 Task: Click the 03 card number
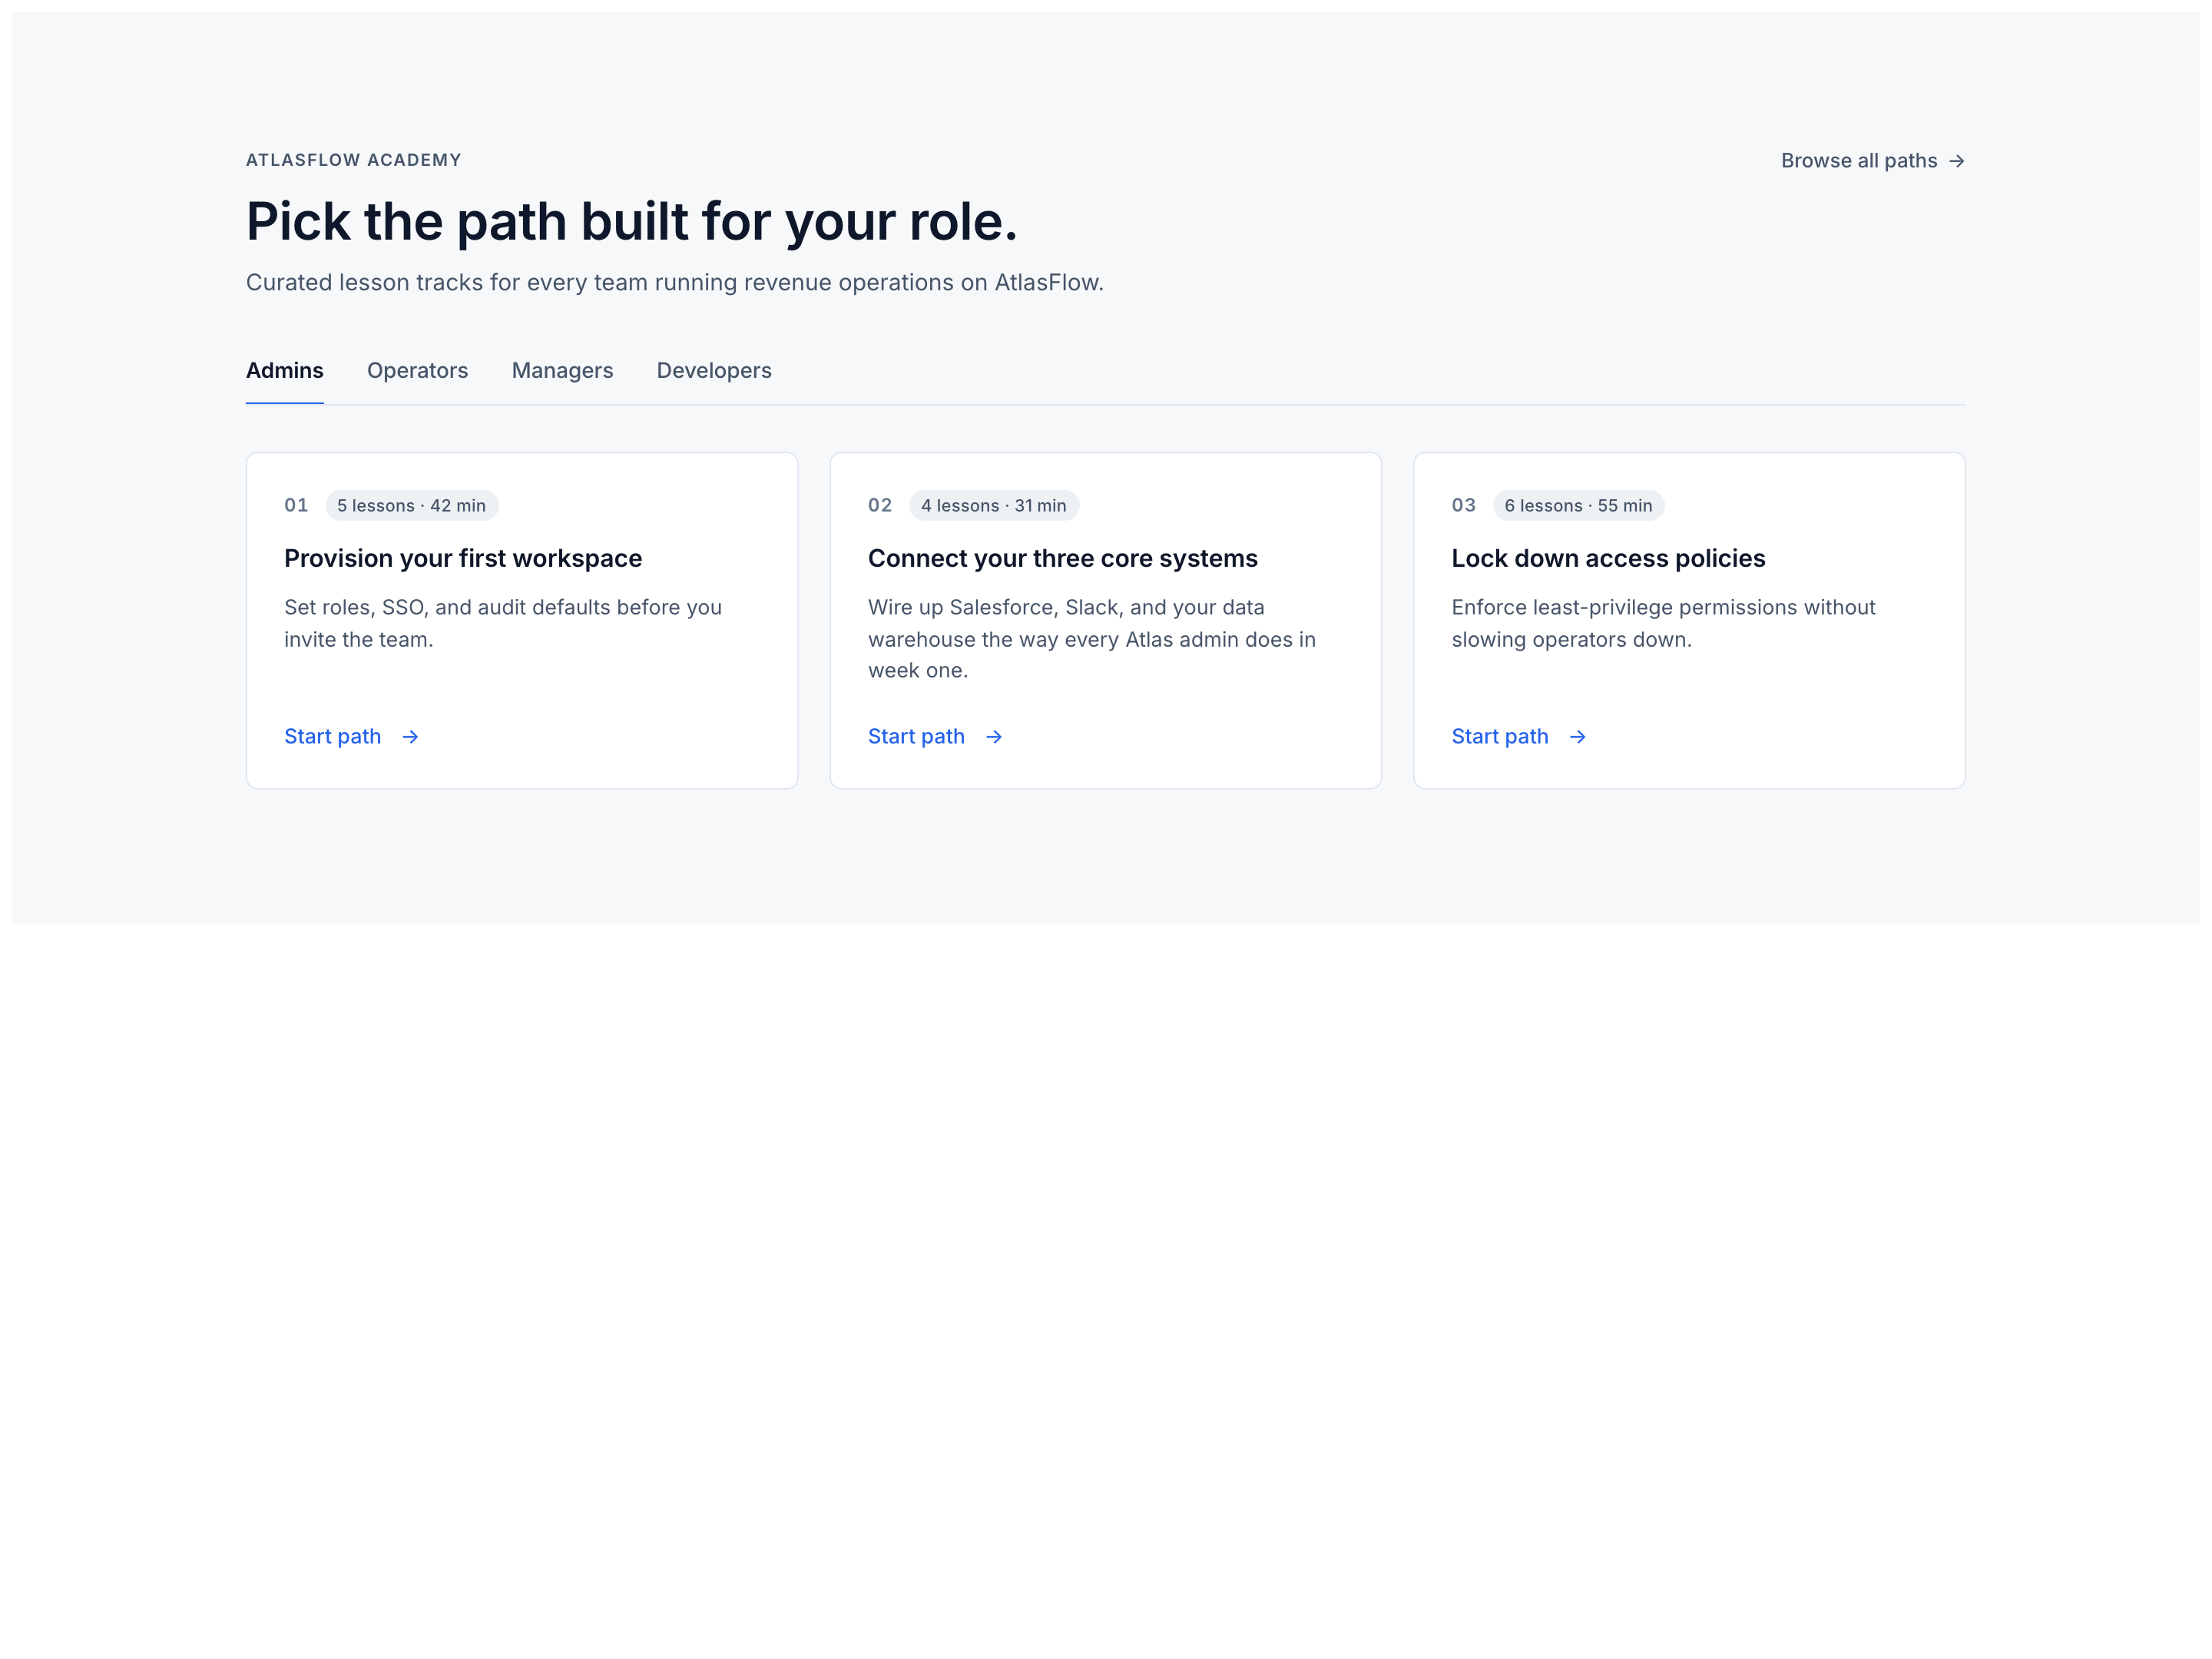1463,506
